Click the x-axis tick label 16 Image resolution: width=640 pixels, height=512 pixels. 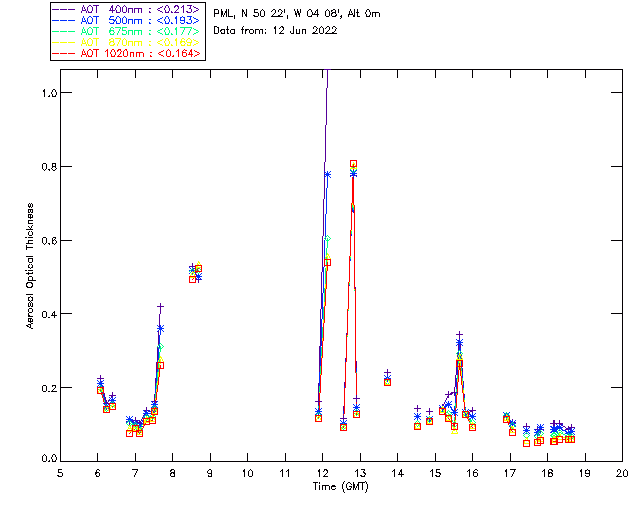[473, 473]
